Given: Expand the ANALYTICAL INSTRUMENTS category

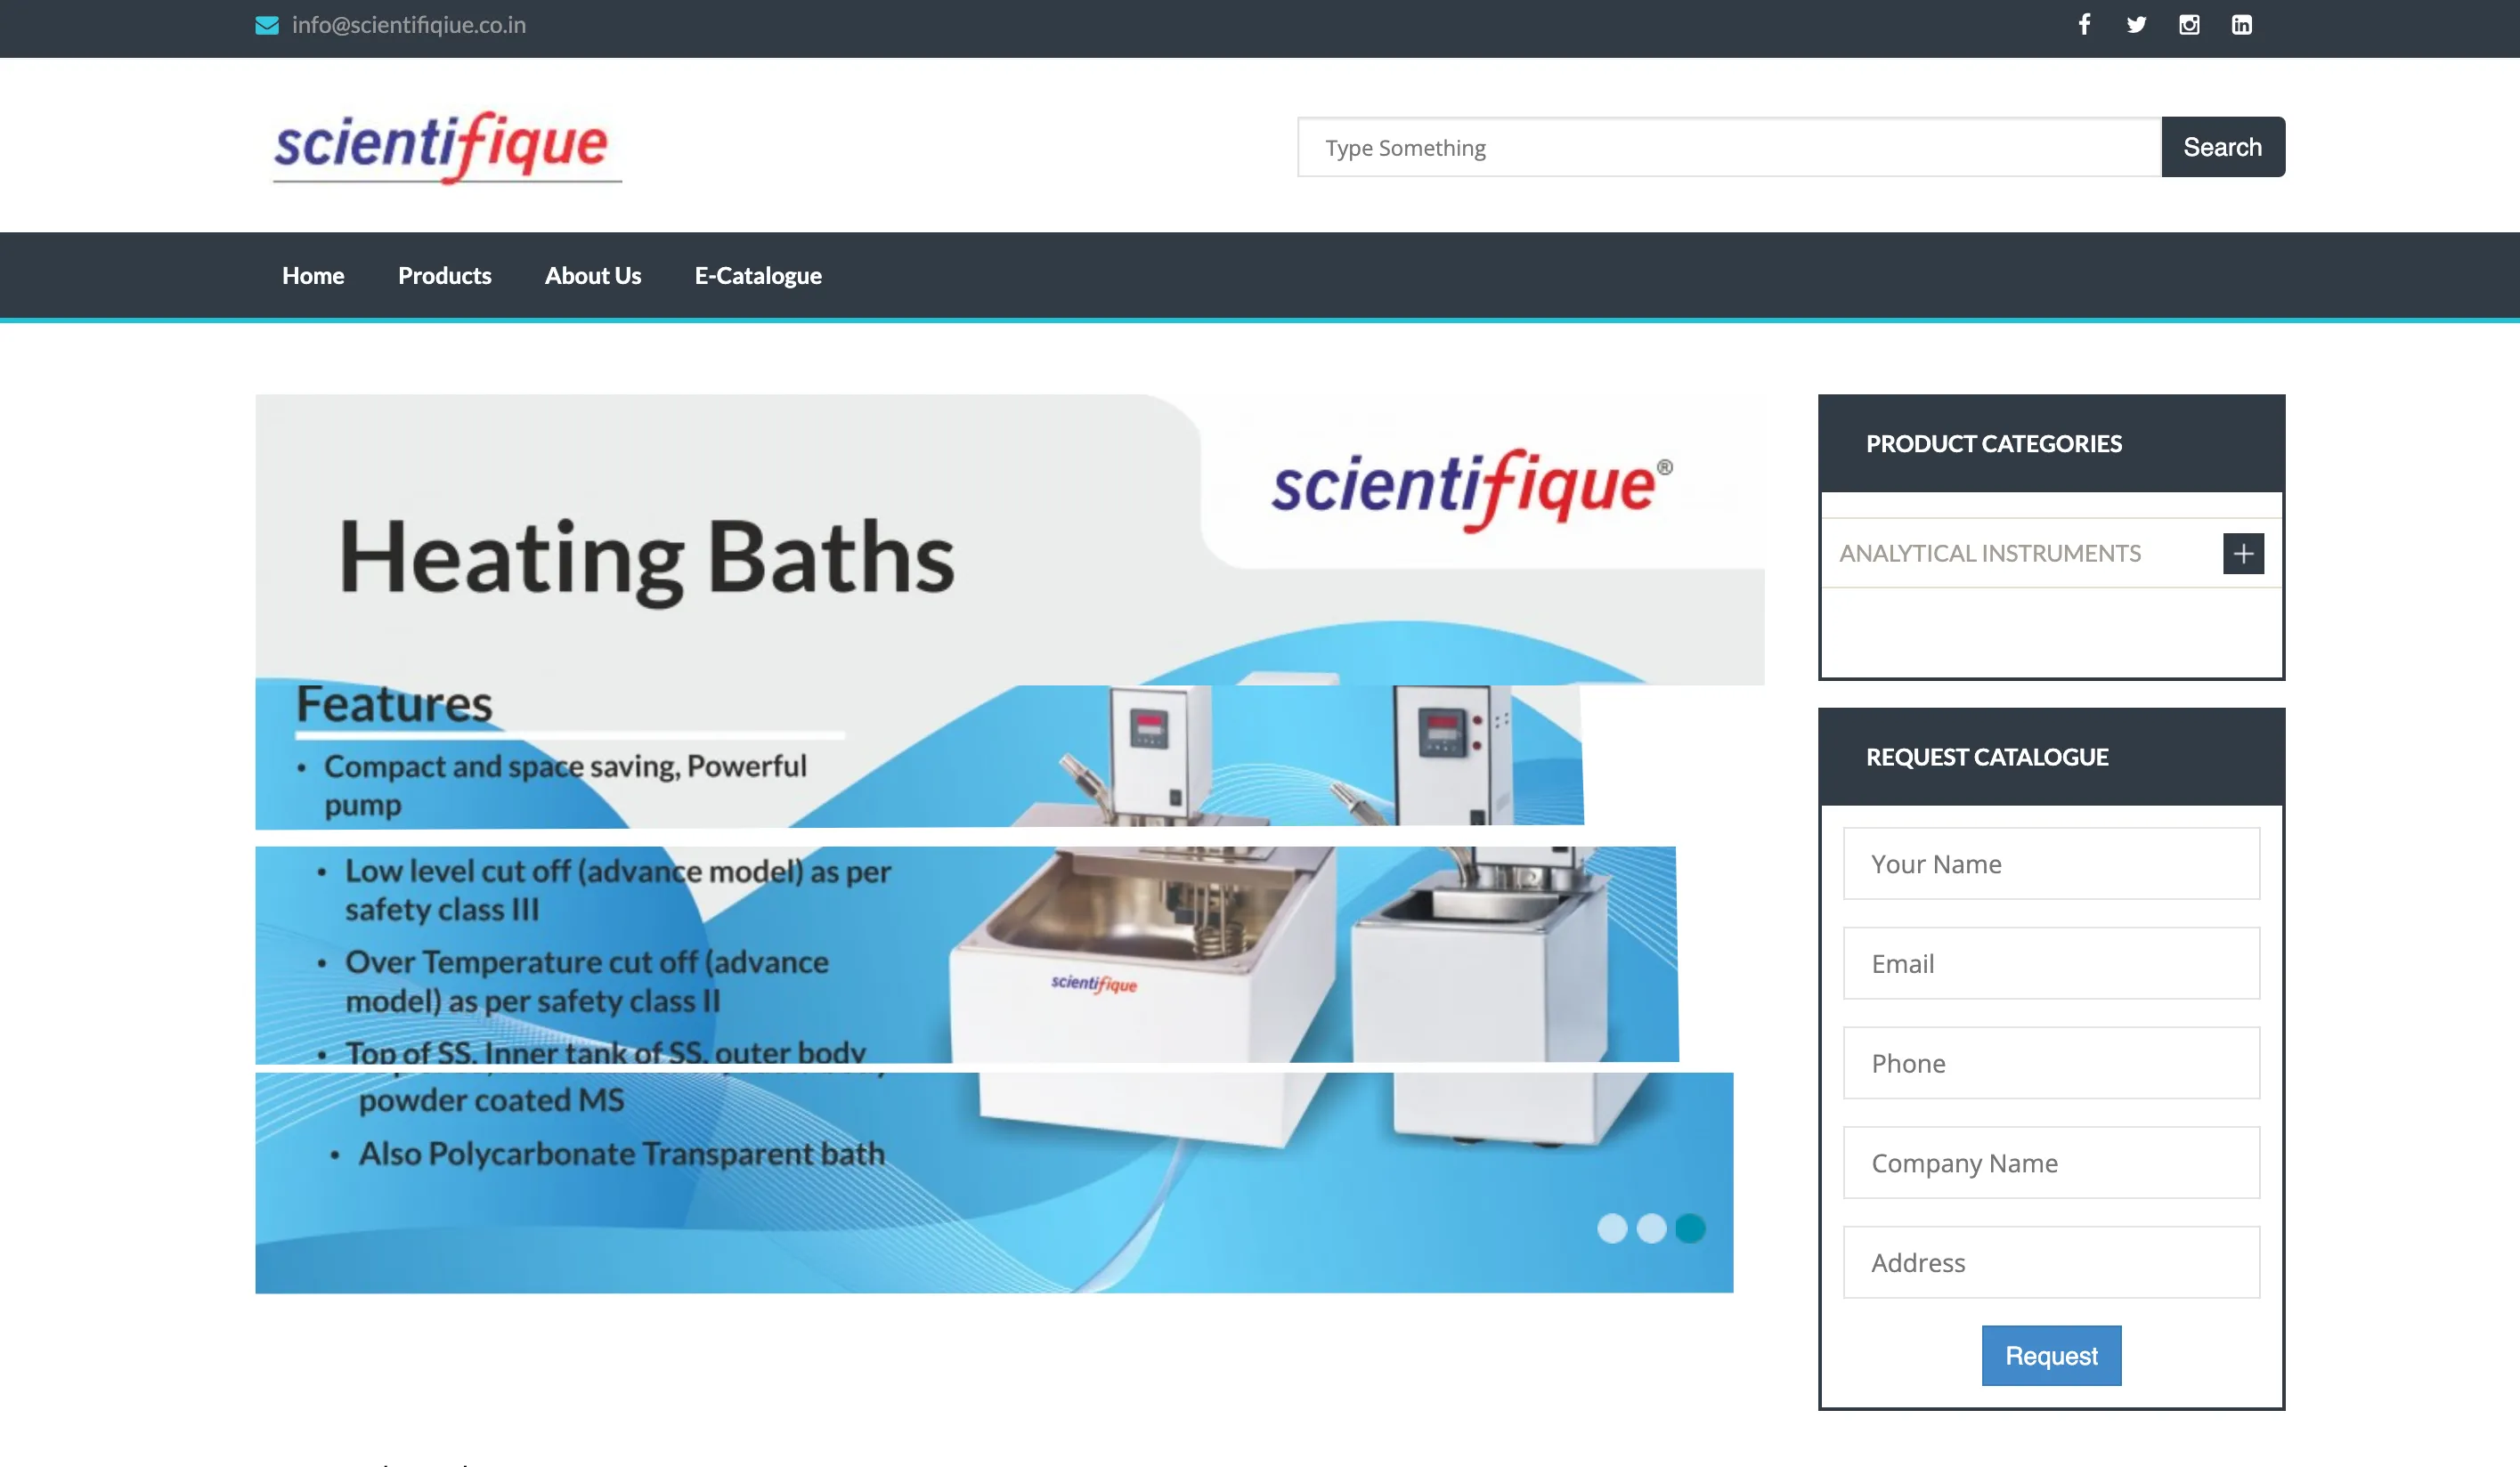Looking at the screenshot, I should tap(2243, 553).
